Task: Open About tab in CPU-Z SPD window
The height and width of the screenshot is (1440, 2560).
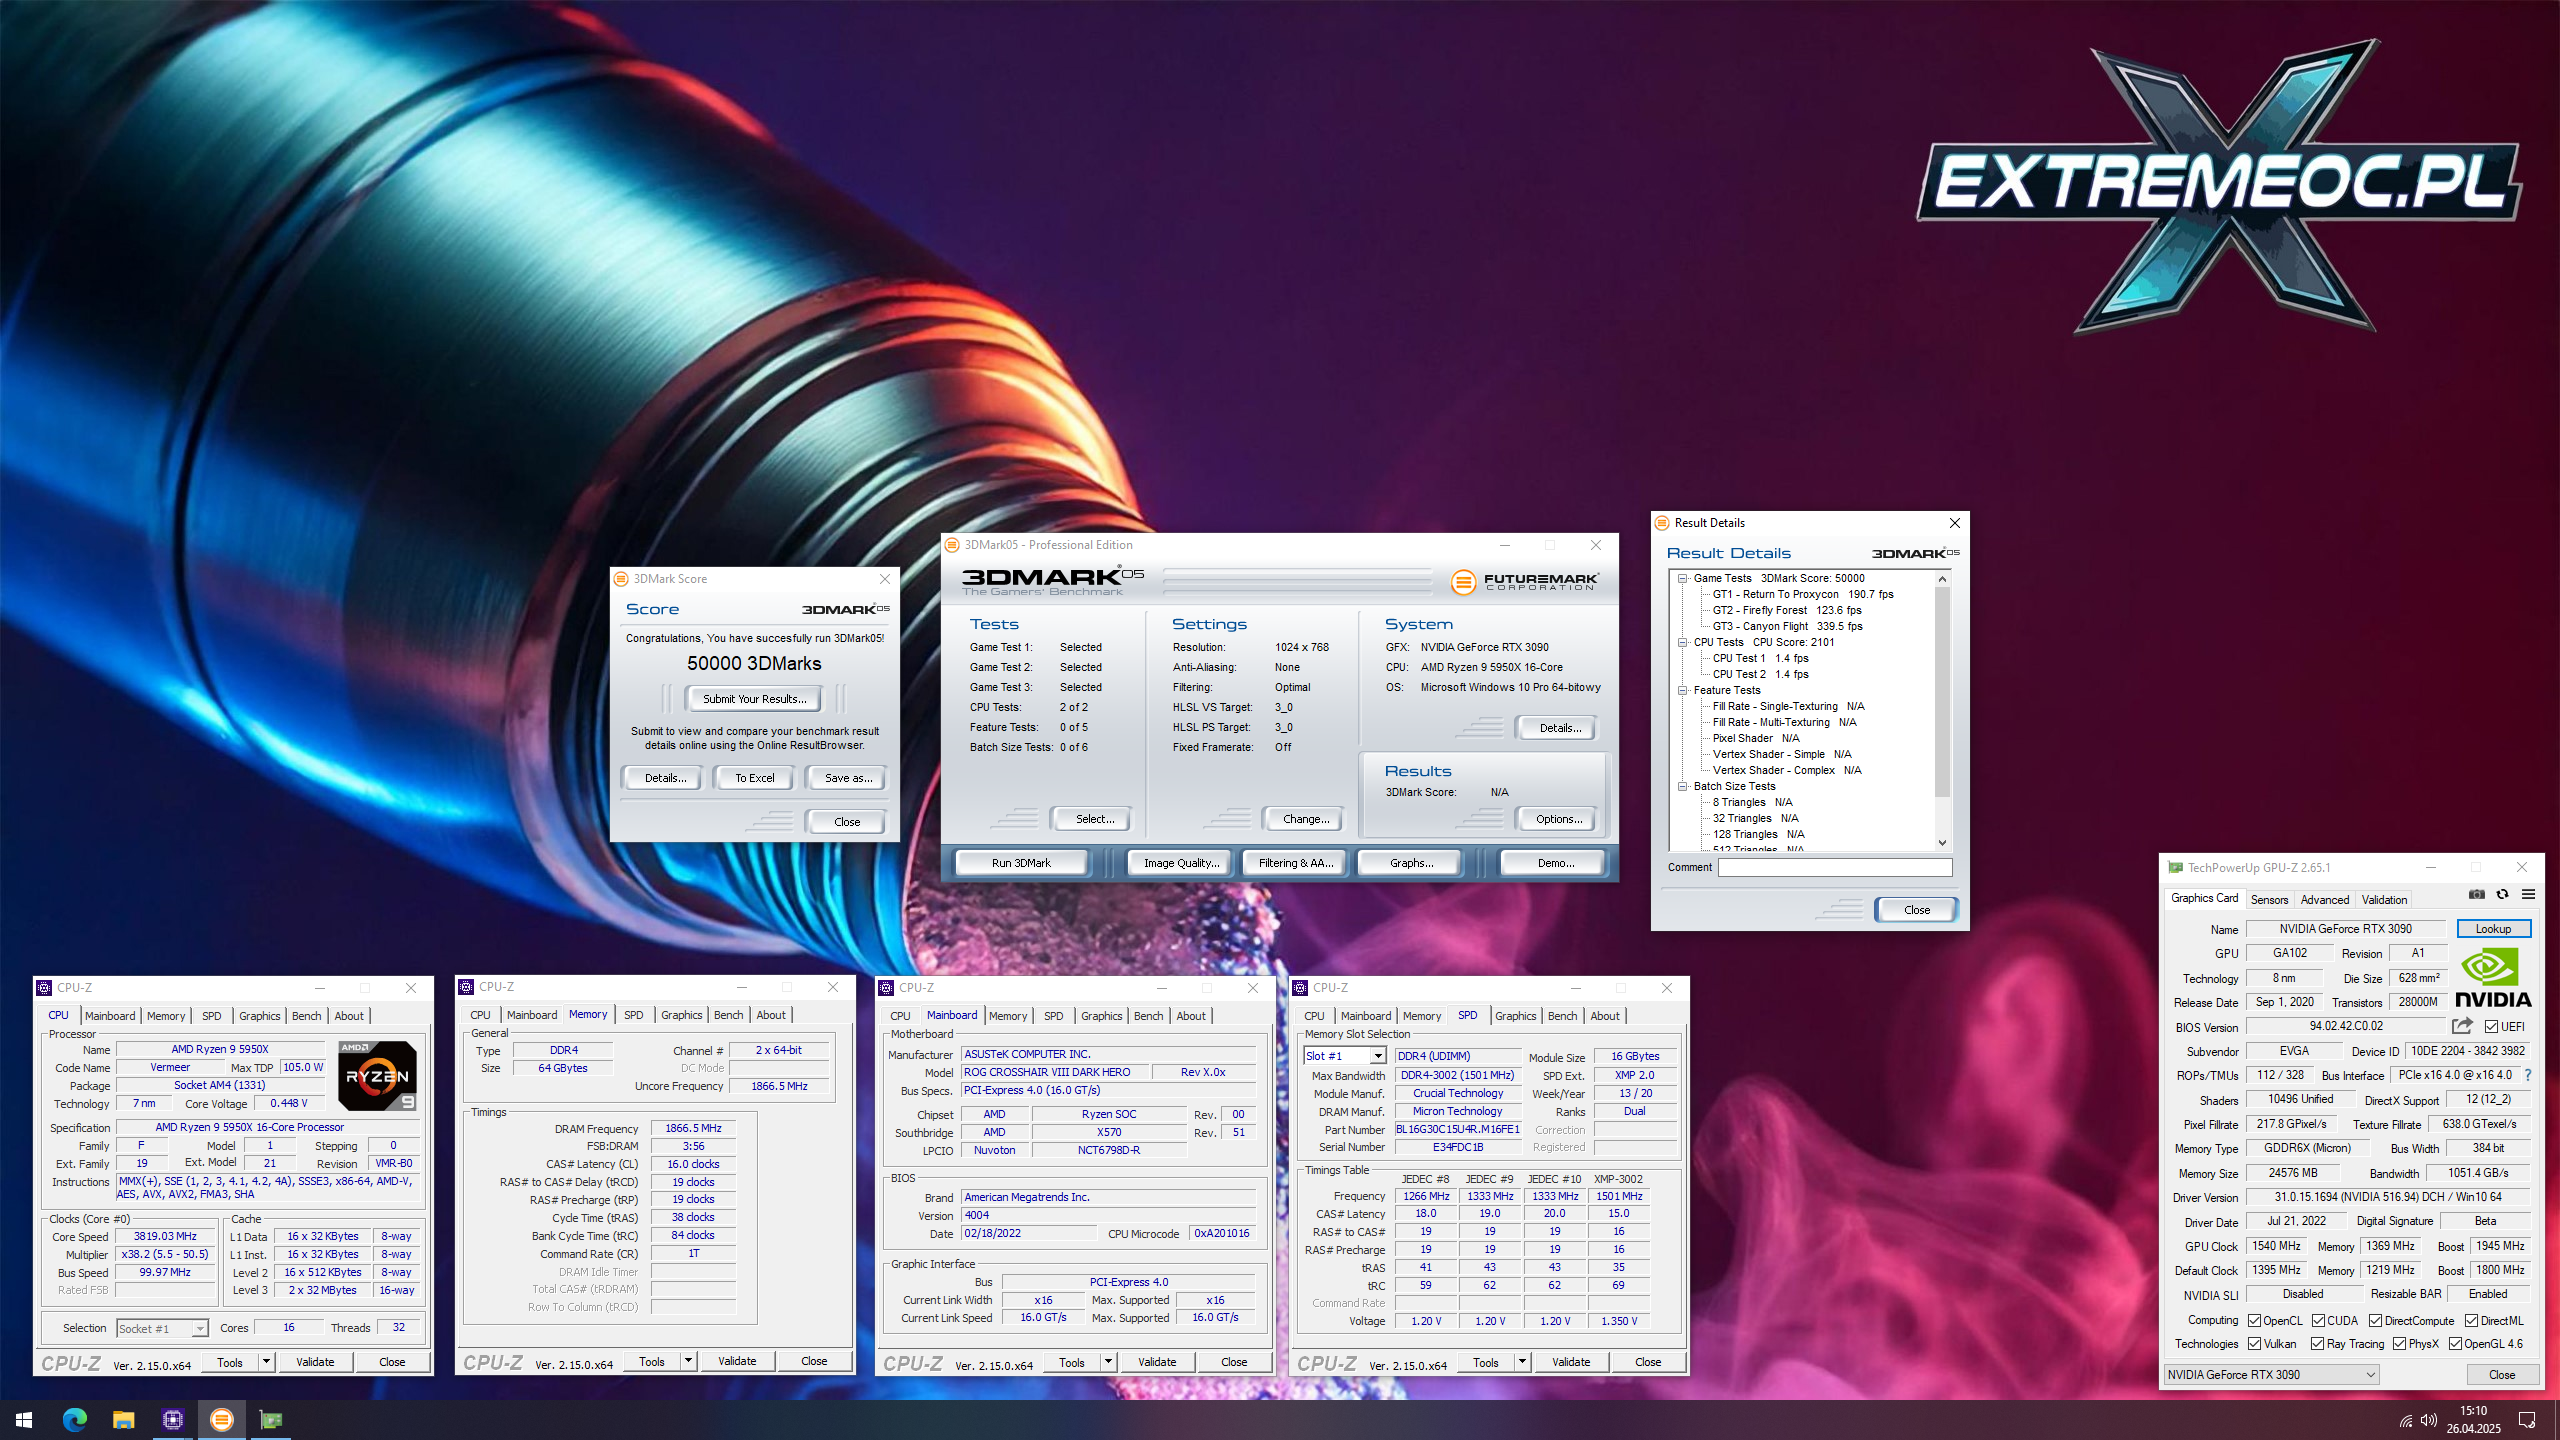Action: pyautogui.click(x=1604, y=1016)
